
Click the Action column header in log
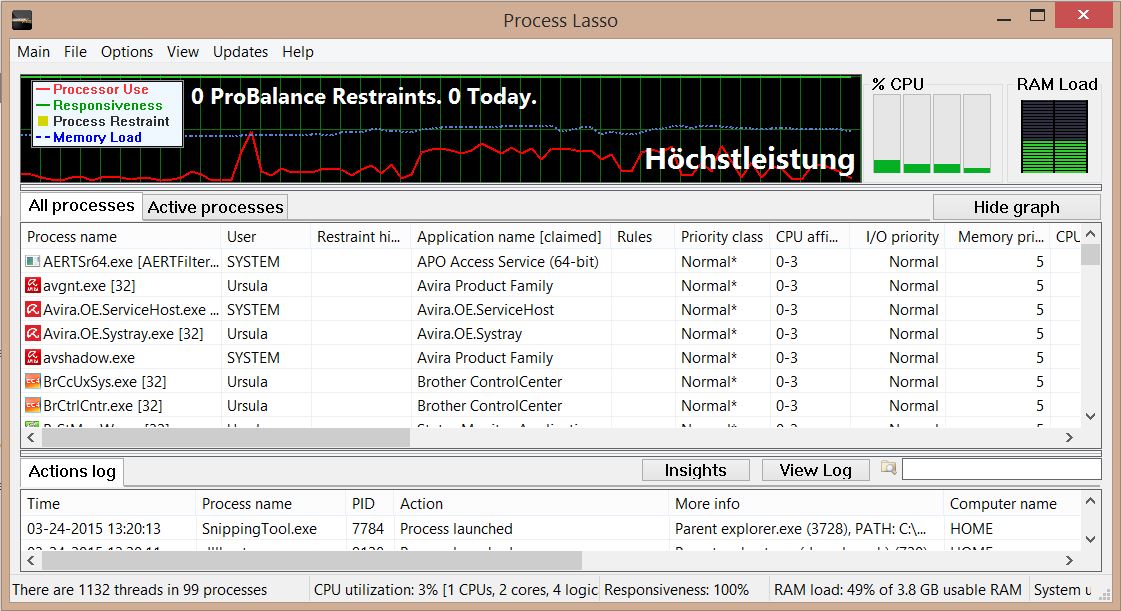[531, 504]
